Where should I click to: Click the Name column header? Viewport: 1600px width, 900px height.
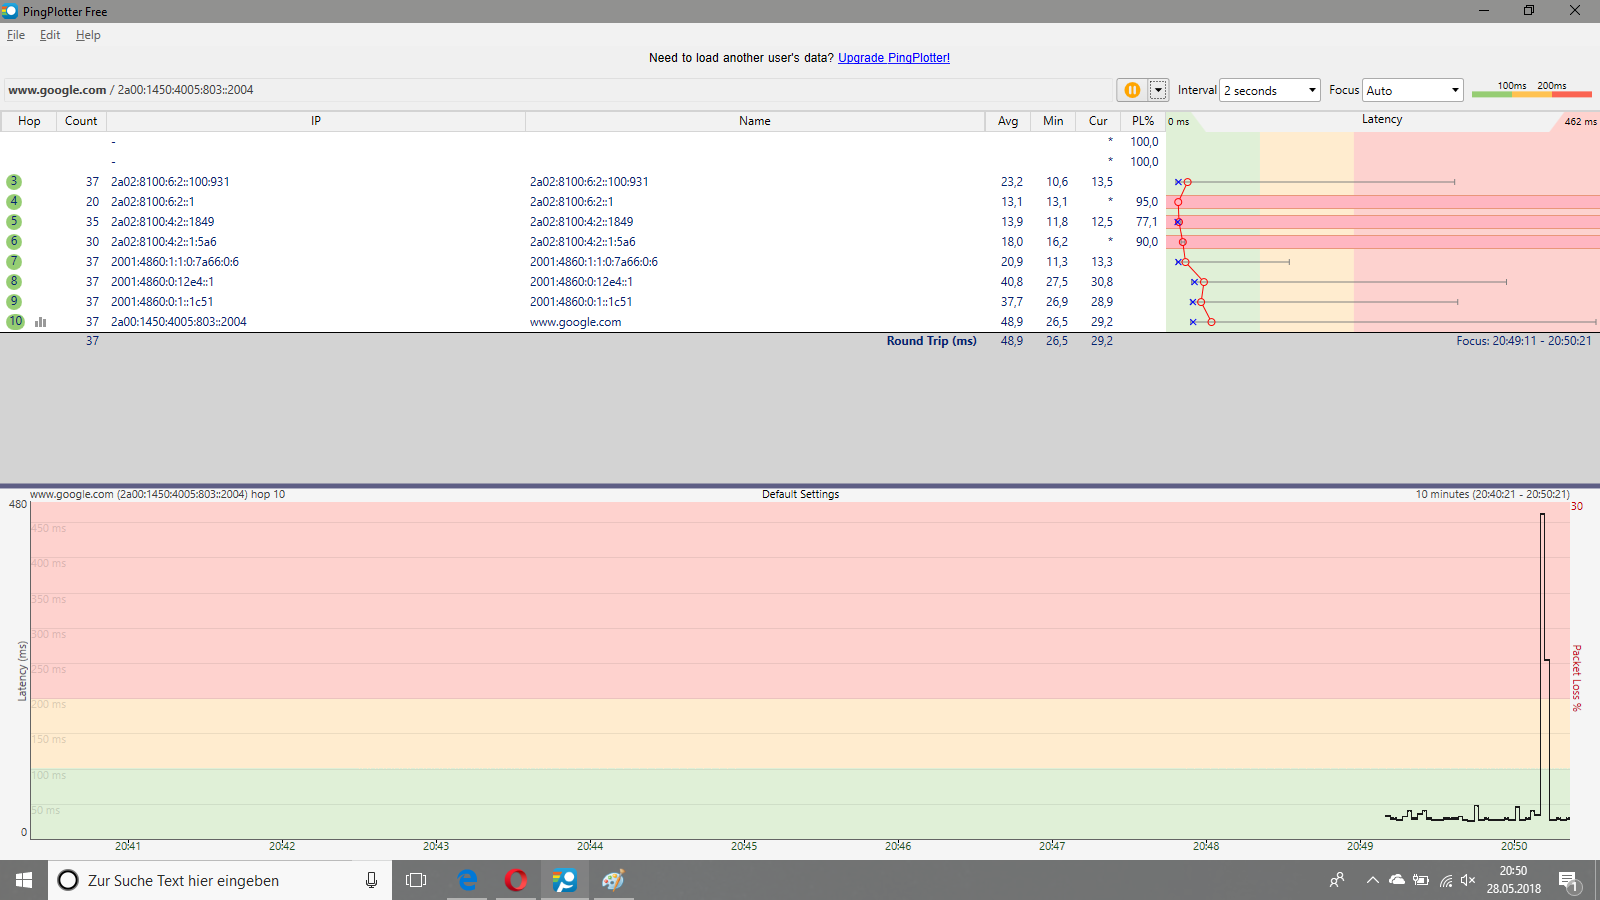click(x=755, y=121)
